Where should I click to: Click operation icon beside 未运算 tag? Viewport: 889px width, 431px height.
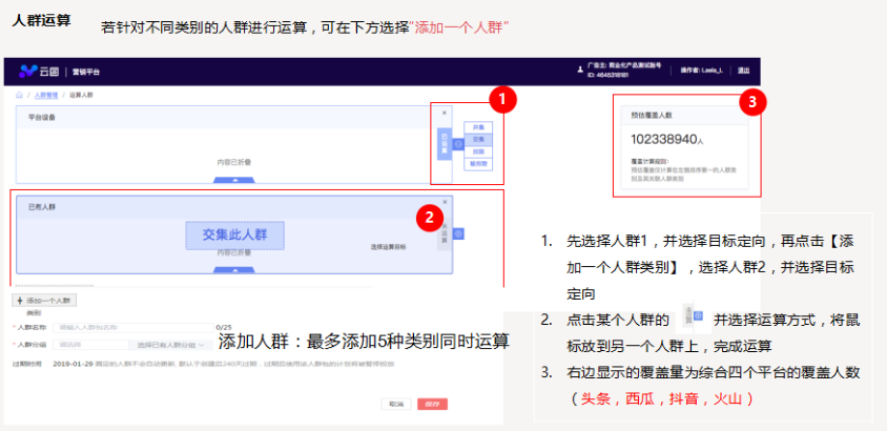(x=459, y=233)
